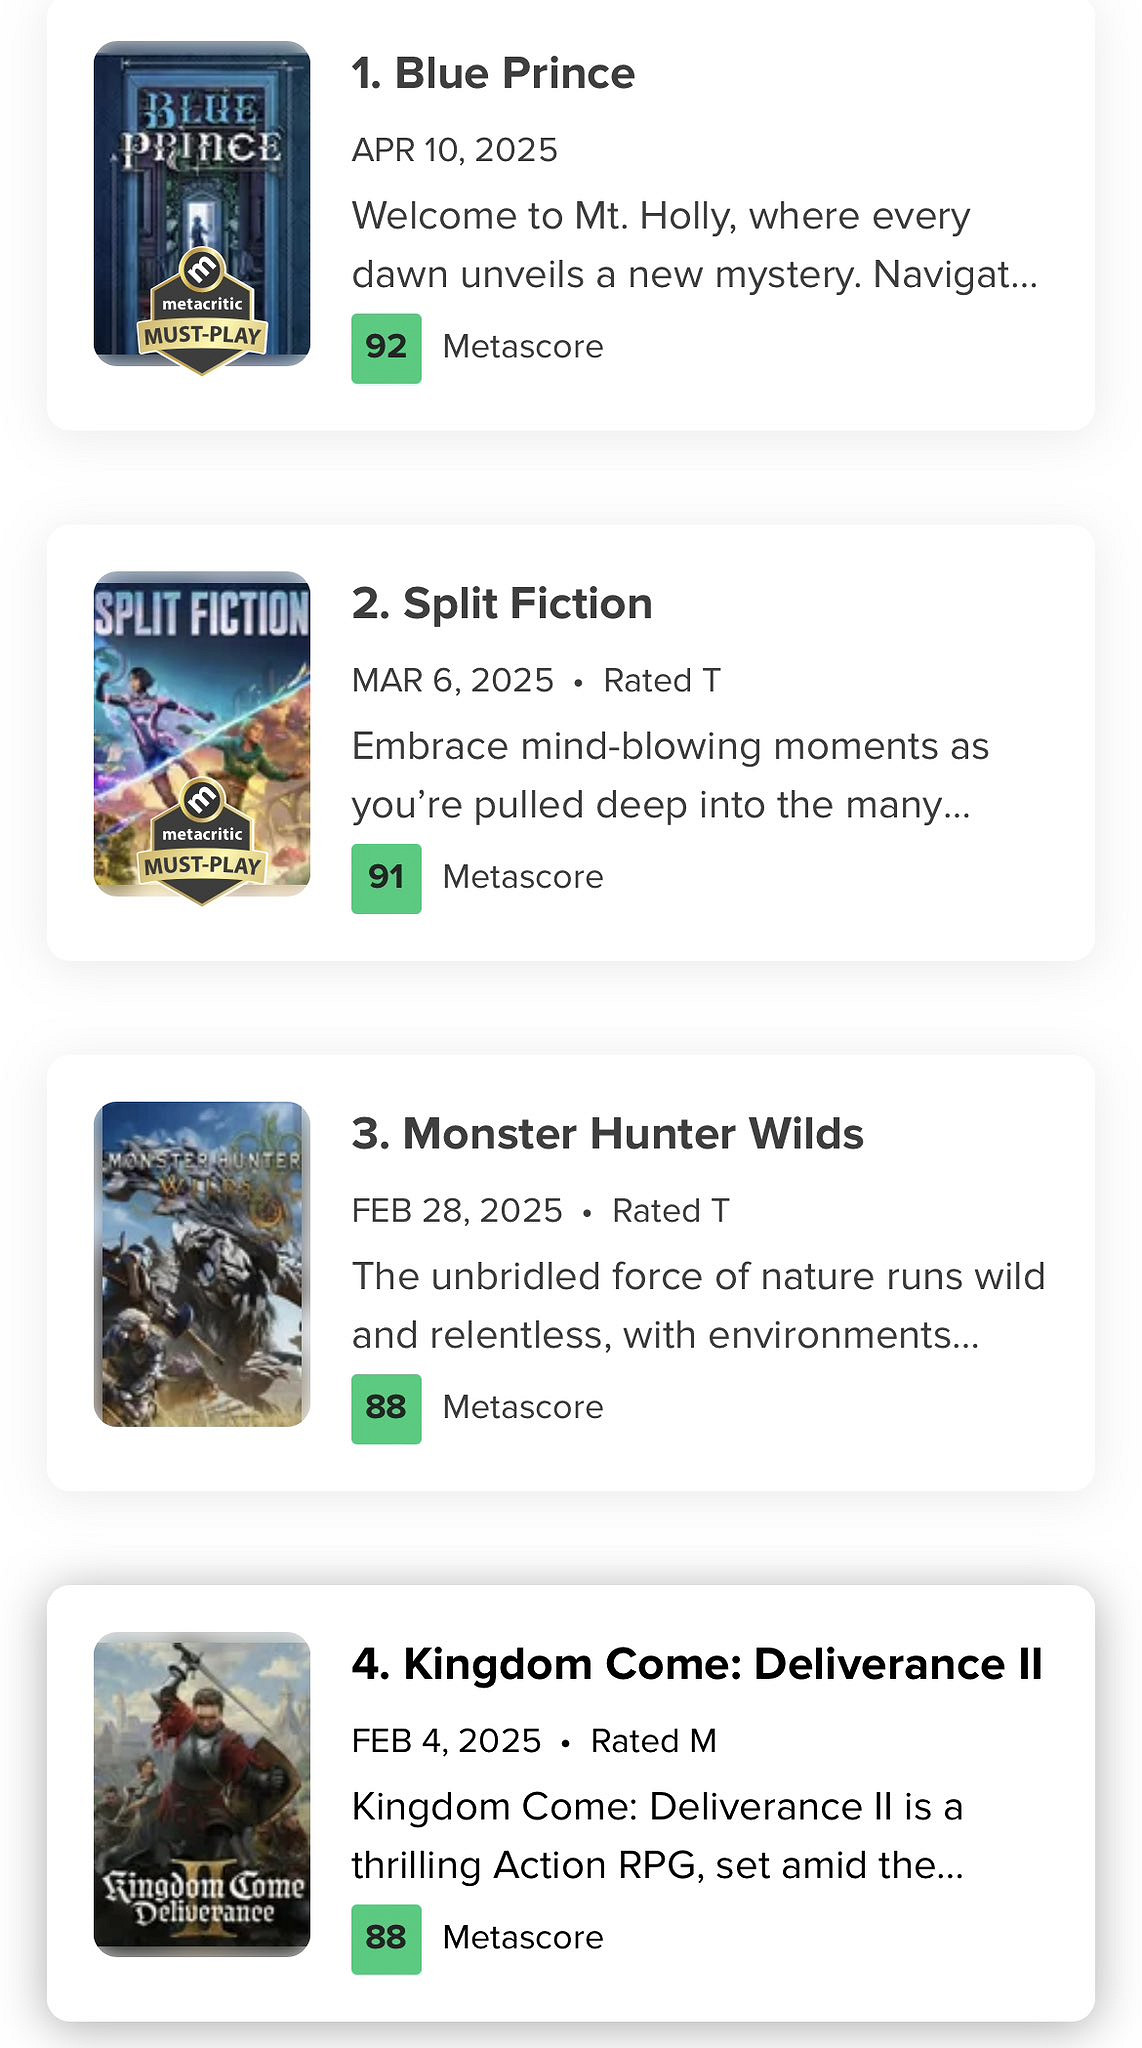Open the '2. Split Fiction' title link

tap(502, 604)
